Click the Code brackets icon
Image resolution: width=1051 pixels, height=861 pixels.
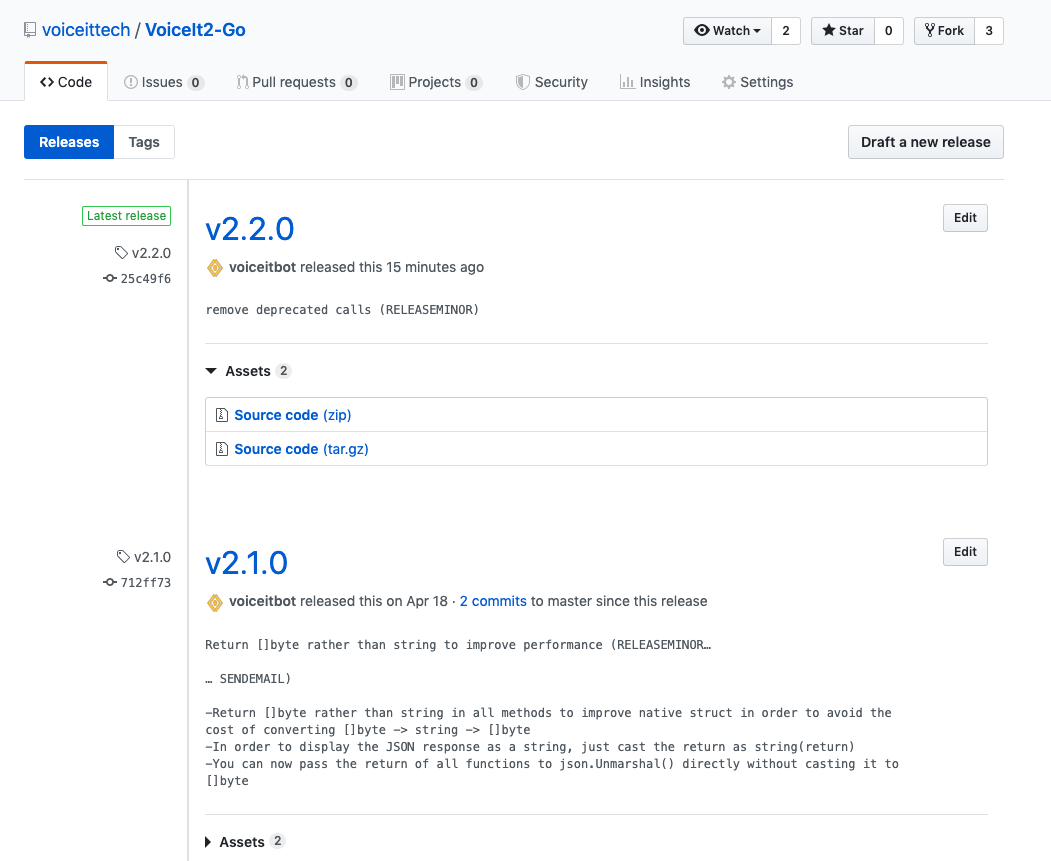47,82
